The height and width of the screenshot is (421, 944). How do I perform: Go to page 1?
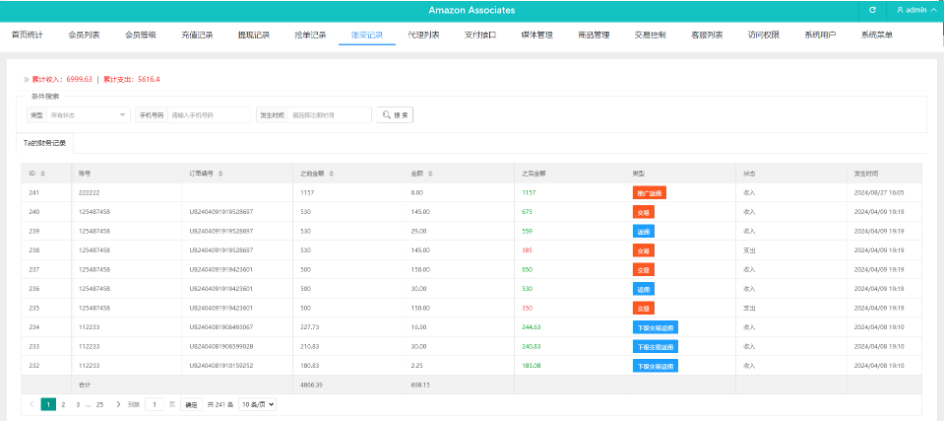pos(48,404)
